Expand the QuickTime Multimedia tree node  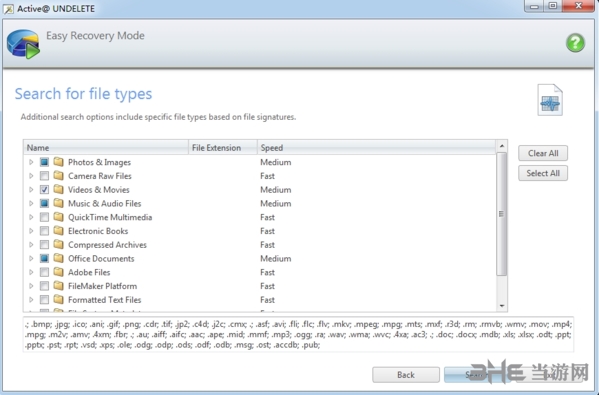tap(31, 217)
